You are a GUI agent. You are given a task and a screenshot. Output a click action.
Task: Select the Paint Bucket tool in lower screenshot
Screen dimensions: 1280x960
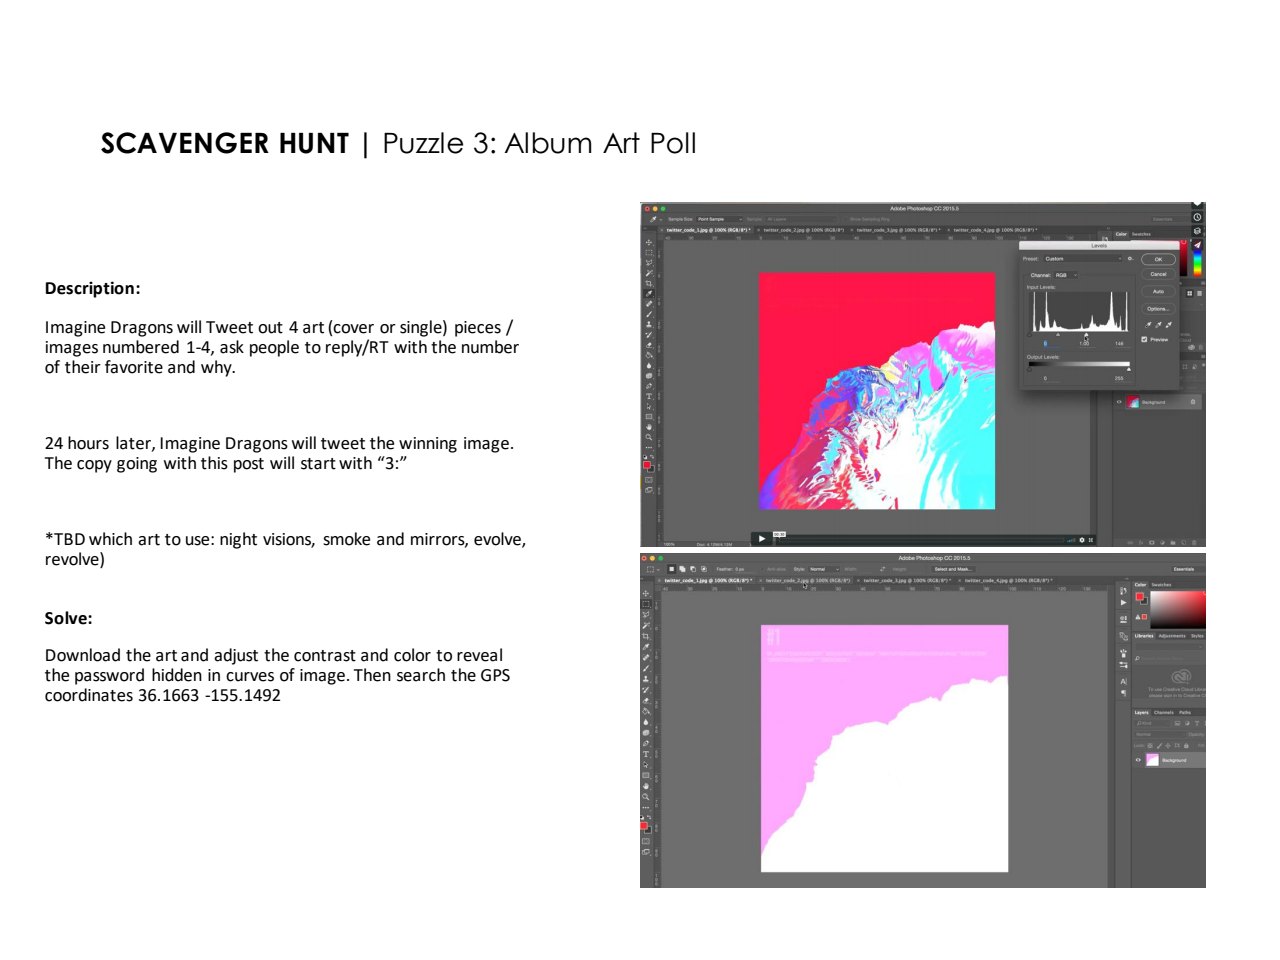click(x=646, y=711)
